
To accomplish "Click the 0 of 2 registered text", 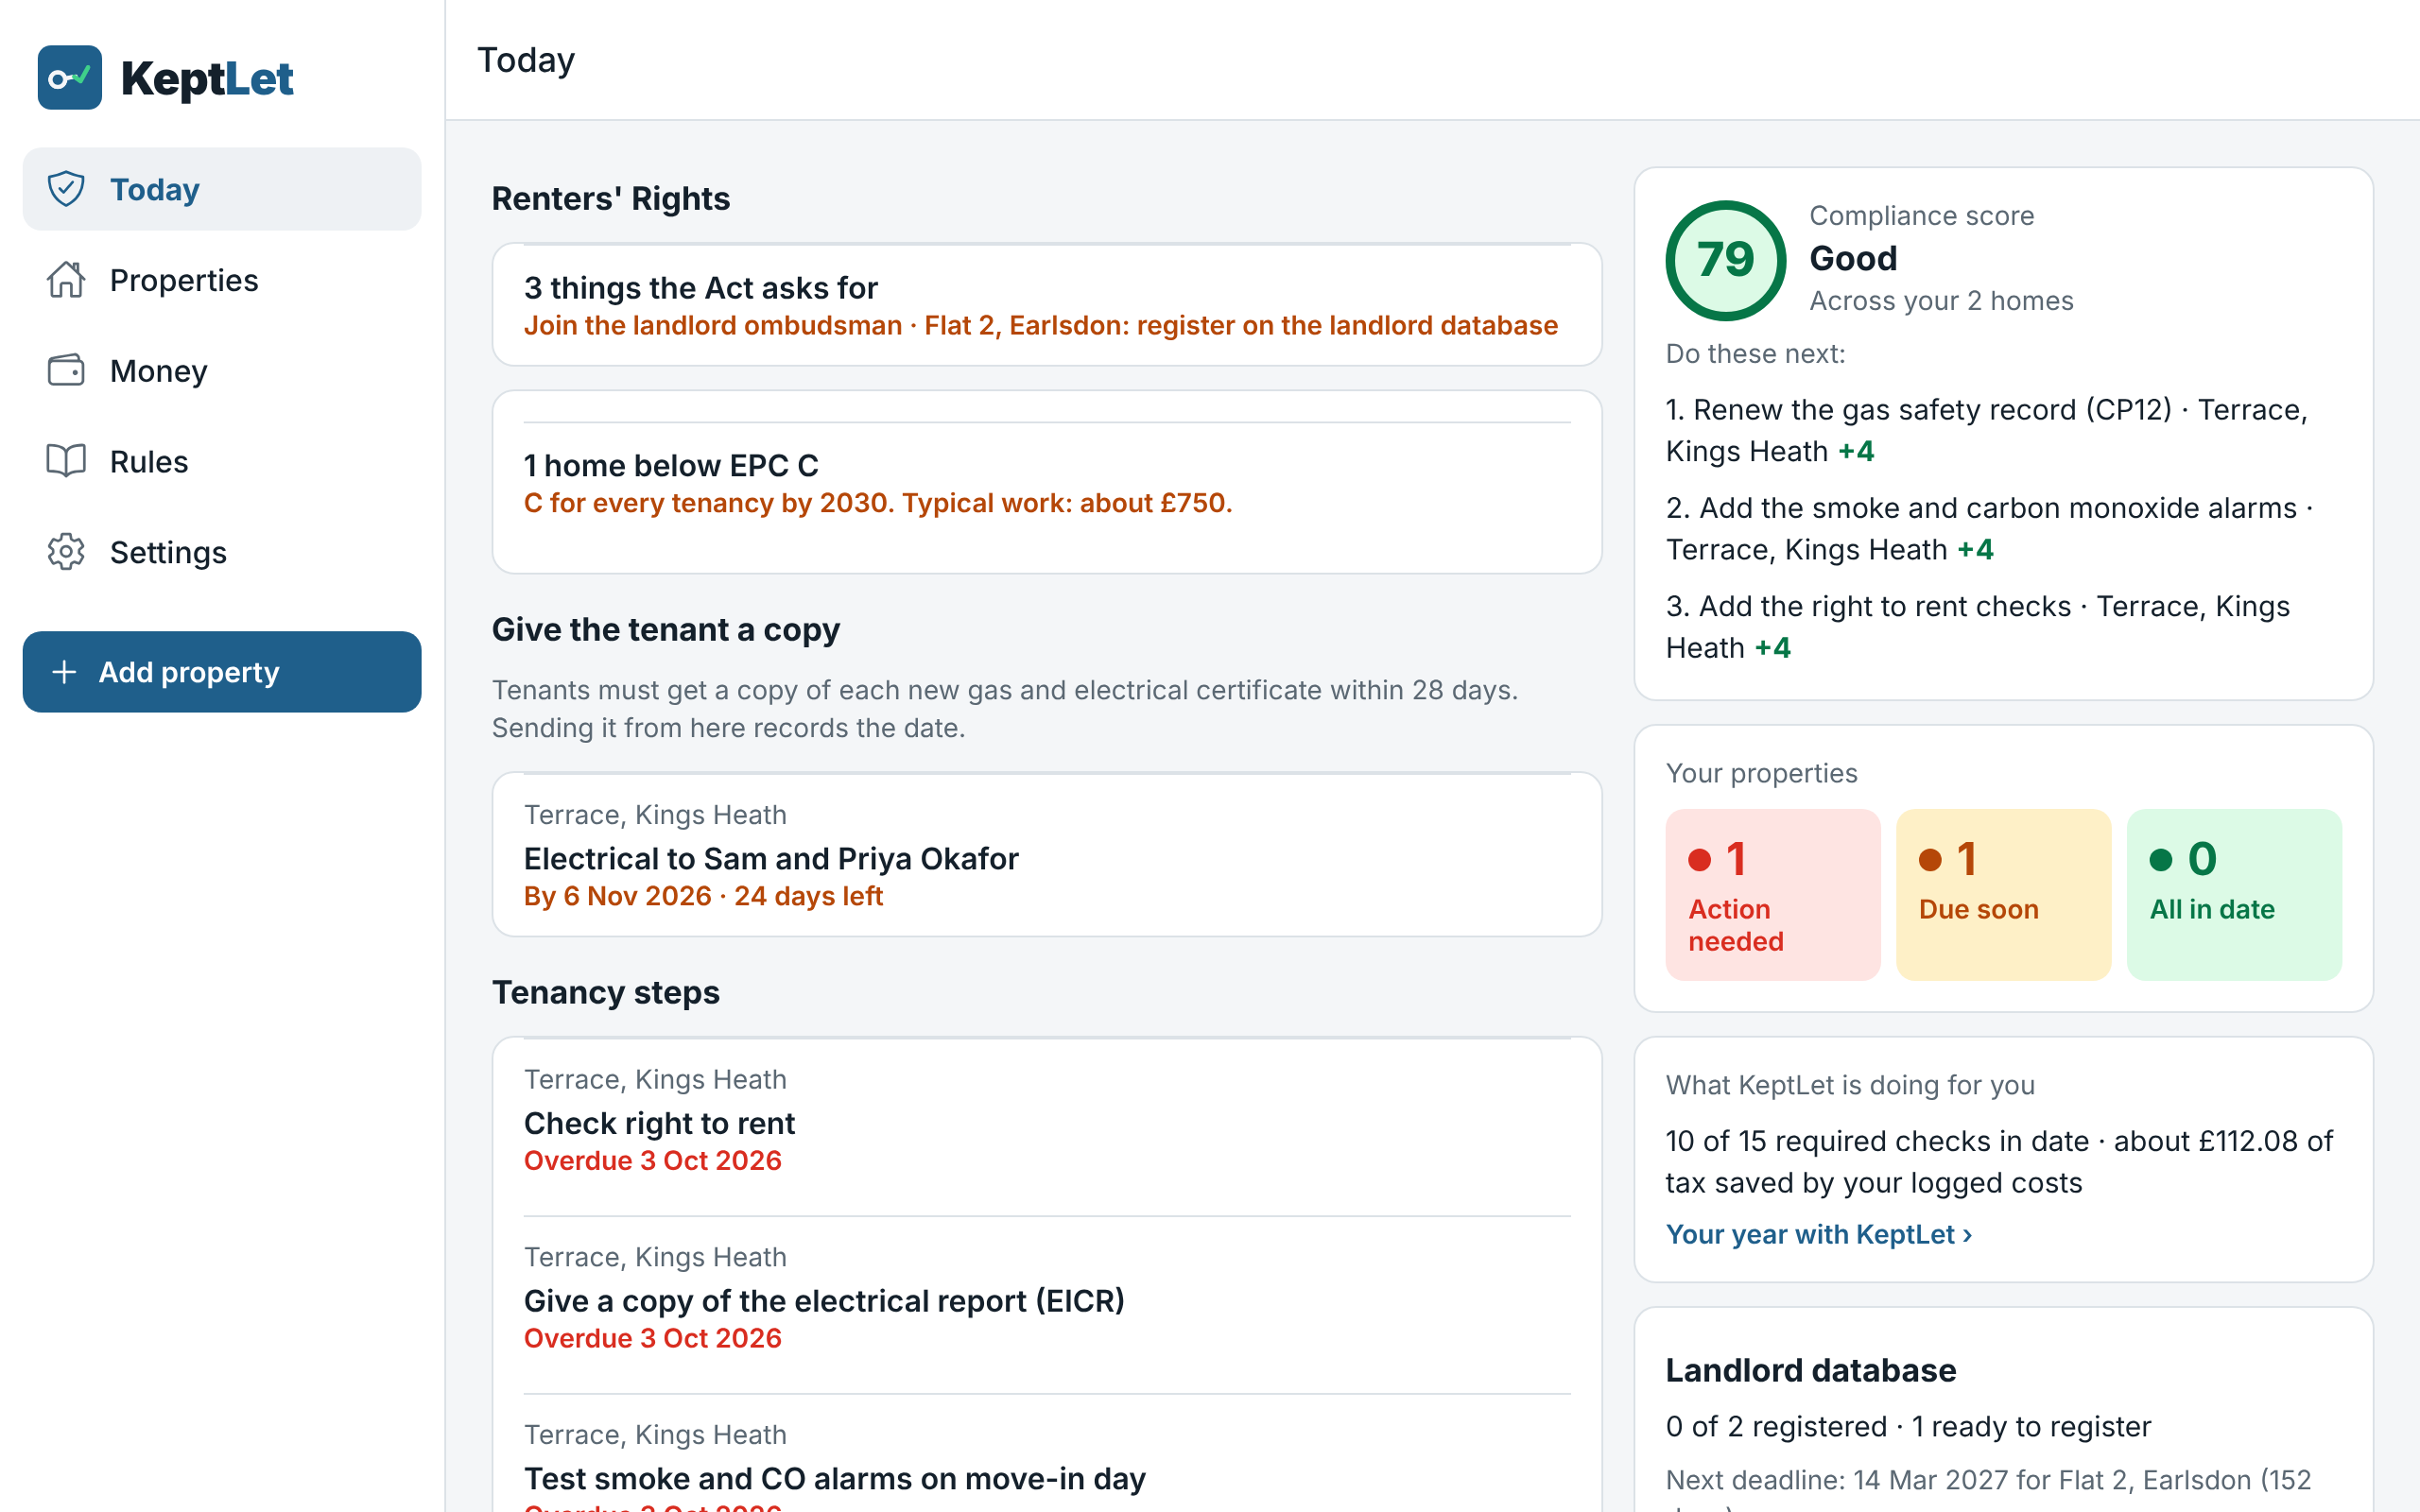I will tap(1776, 1426).
